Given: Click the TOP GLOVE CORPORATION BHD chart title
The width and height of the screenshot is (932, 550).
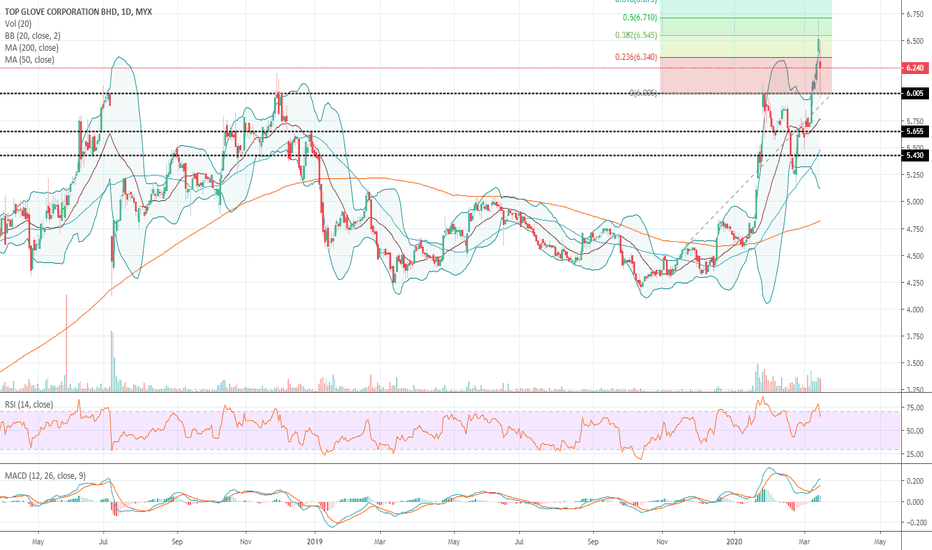Looking at the screenshot, I should [78, 11].
